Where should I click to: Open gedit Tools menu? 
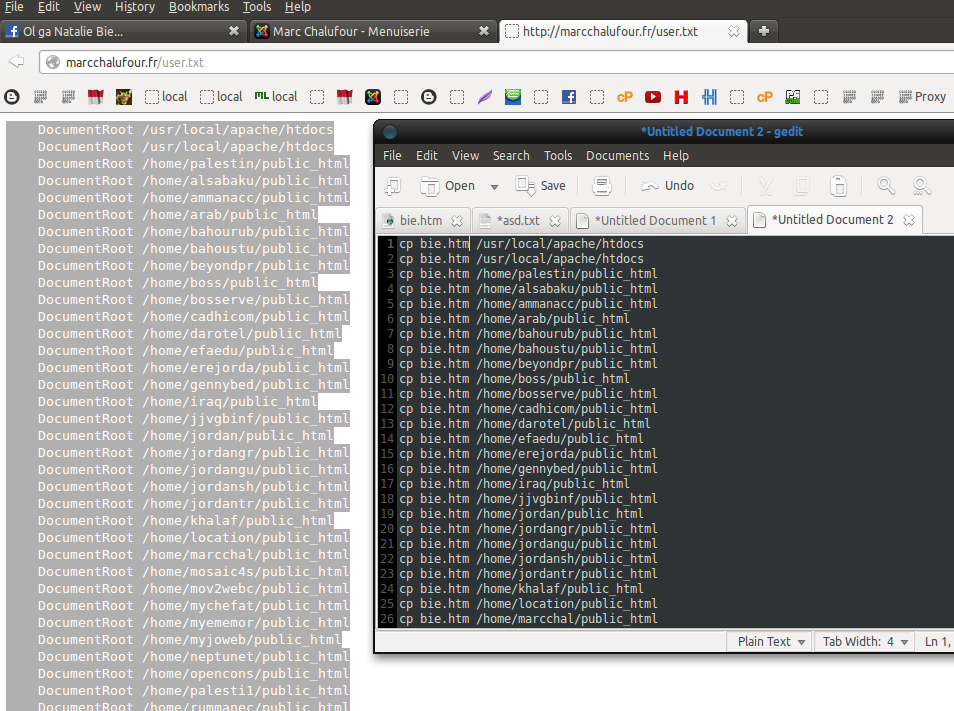point(558,156)
